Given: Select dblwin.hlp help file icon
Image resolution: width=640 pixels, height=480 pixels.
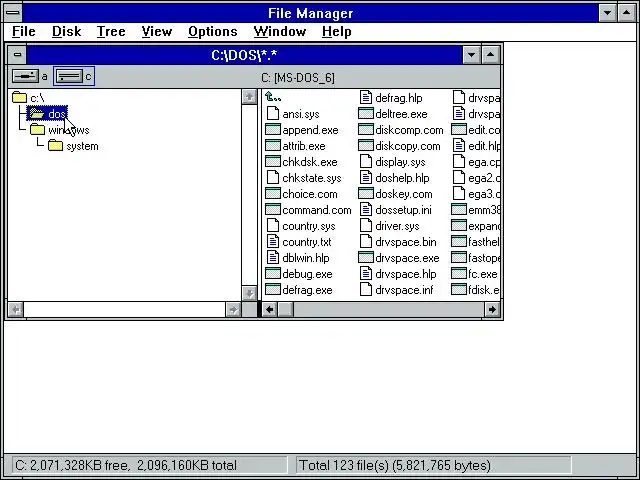Looking at the screenshot, I should (x=273, y=258).
